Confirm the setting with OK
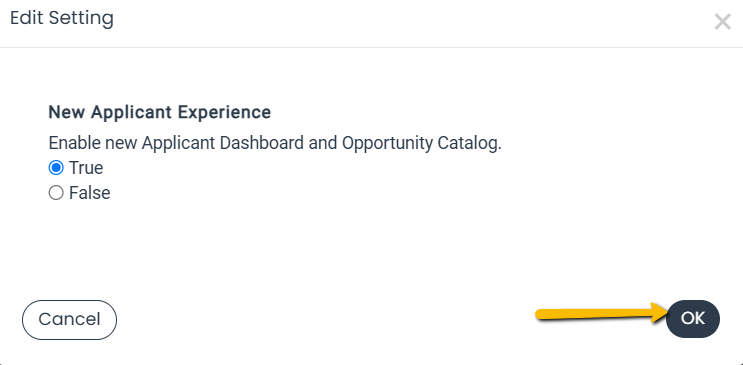This screenshot has width=743, height=365. (693, 319)
